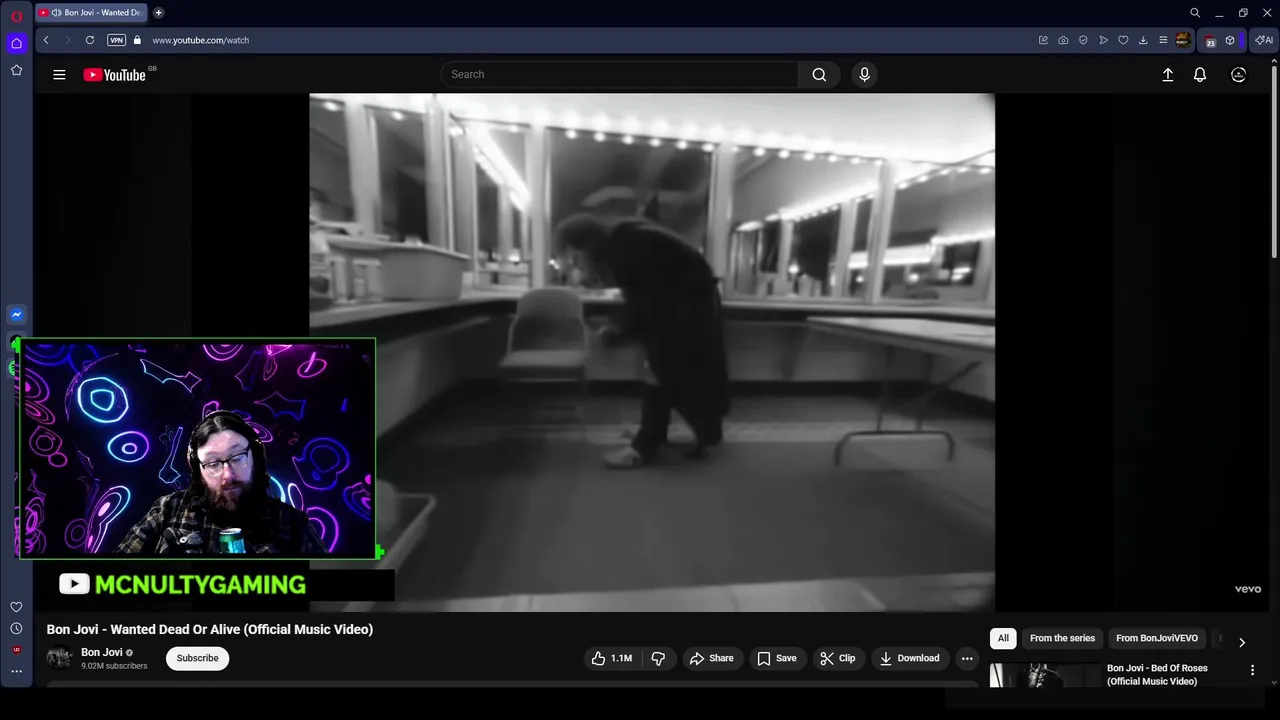The width and height of the screenshot is (1280, 720).
Task: Select the From BonJoviVEVO chip
Action: pyautogui.click(x=1157, y=638)
